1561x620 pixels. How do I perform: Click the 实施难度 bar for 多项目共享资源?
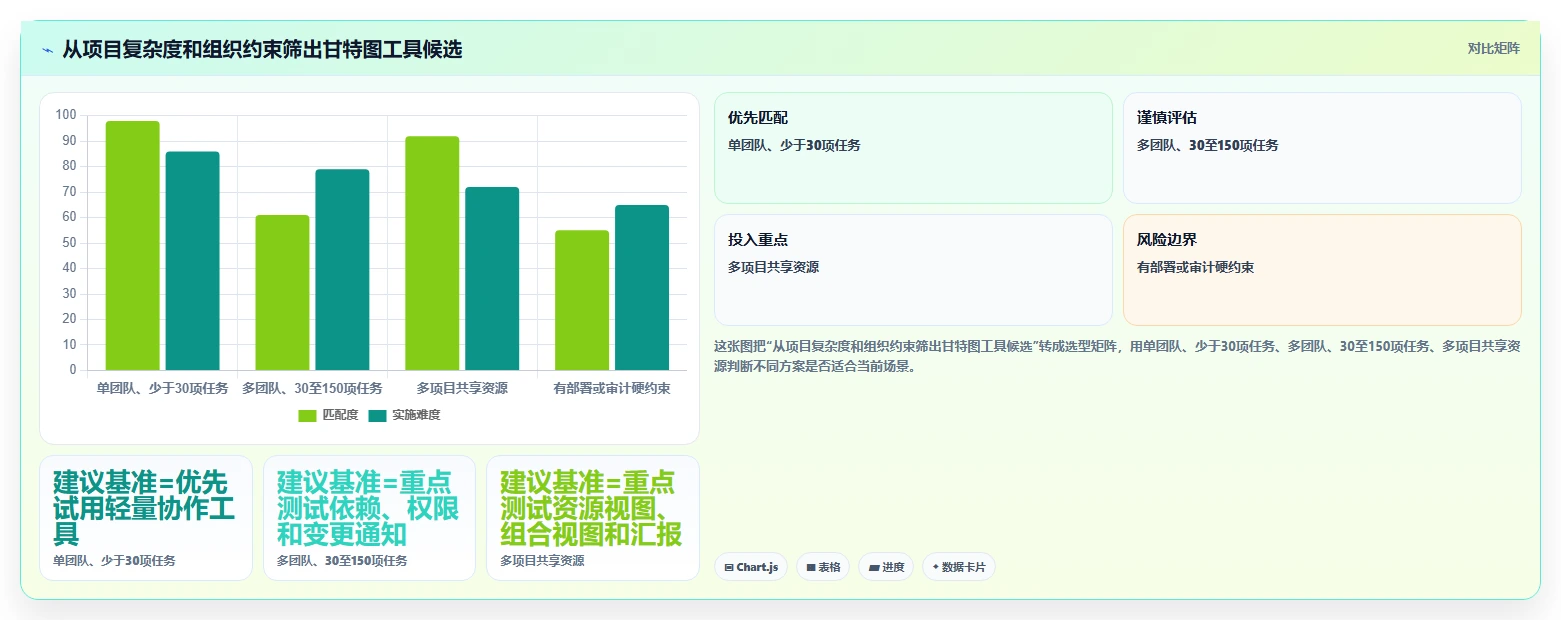click(x=492, y=278)
